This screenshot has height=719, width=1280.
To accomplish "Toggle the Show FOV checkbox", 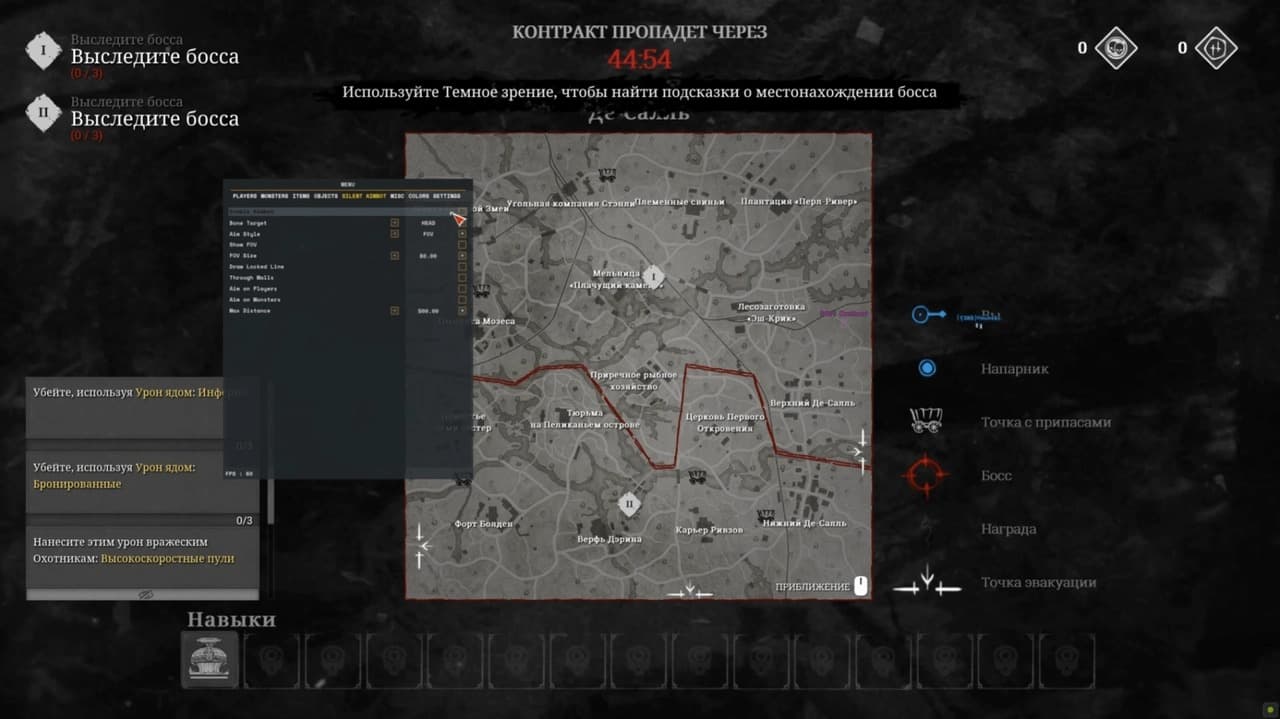I will click(x=462, y=245).
